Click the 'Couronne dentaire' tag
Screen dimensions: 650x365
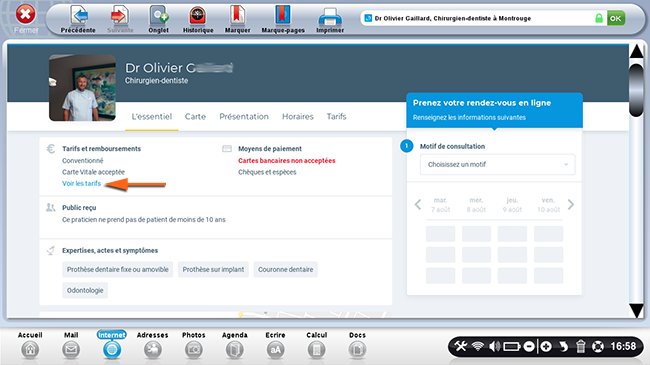click(x=286, y=269)
